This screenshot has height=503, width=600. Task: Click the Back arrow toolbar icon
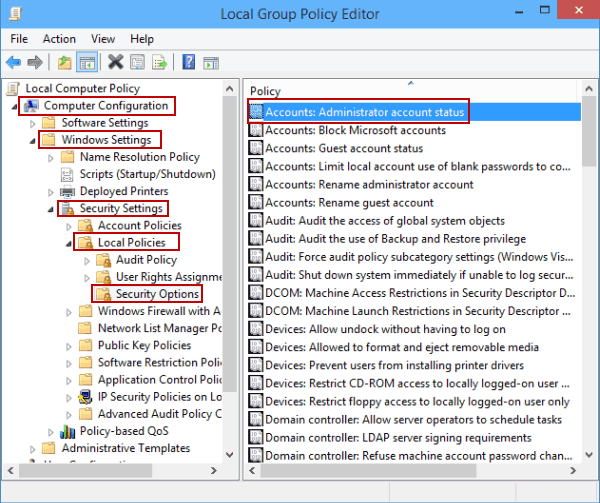[14, 62]
